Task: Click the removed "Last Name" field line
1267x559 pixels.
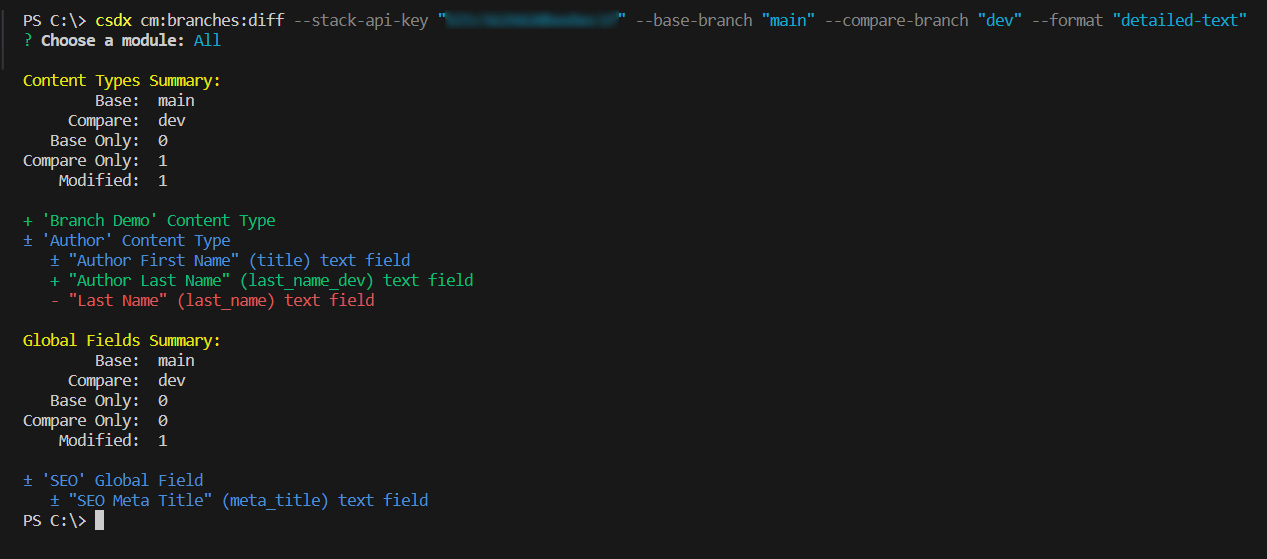Action: [x=212, y=300]
